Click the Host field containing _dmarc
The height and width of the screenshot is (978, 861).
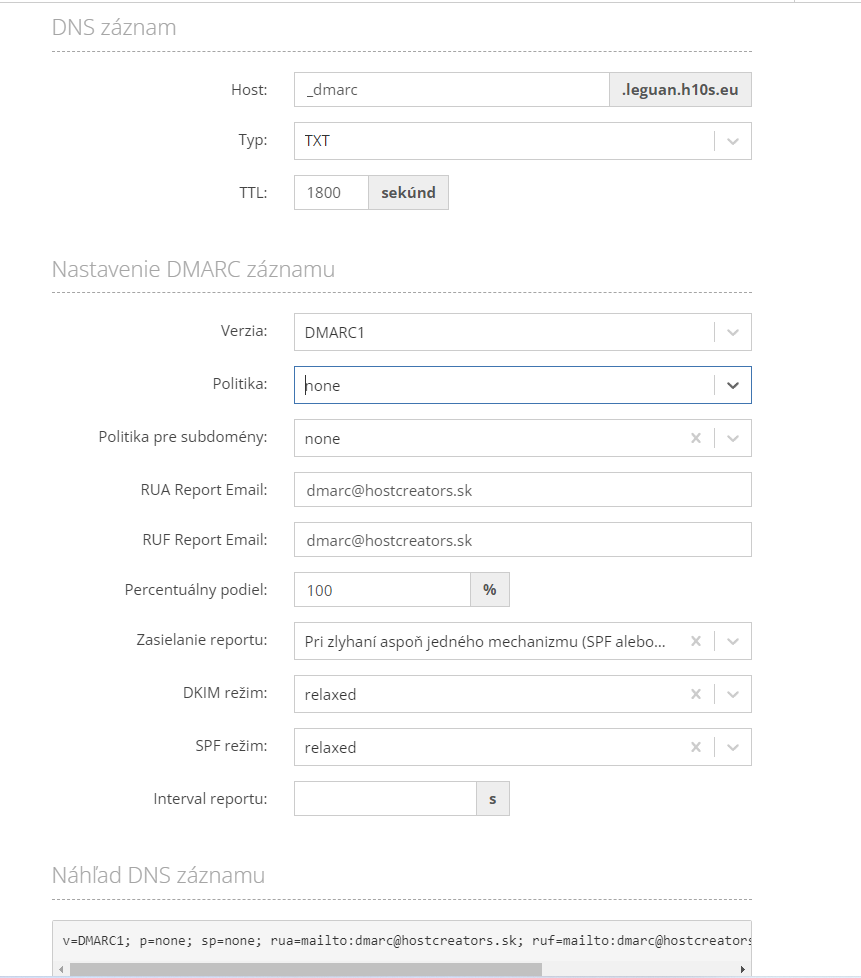(452, 90)
